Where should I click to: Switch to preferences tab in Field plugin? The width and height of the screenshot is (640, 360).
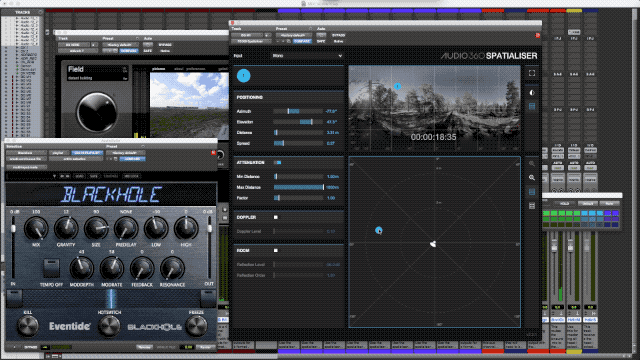point(196,69)
